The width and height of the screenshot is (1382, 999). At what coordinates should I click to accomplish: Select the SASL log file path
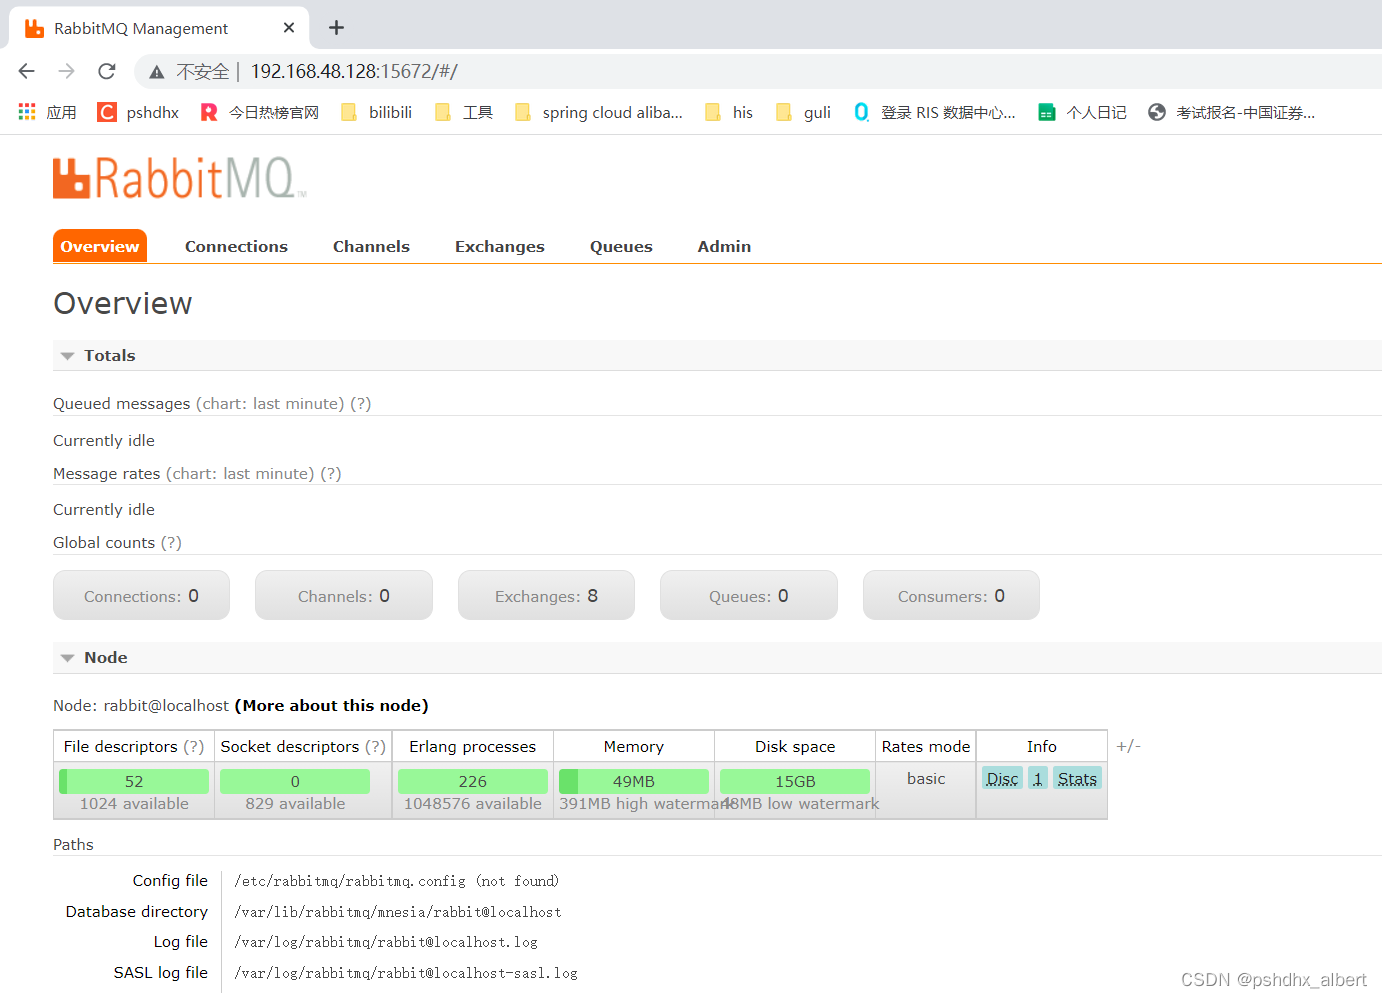click(406, 973)
